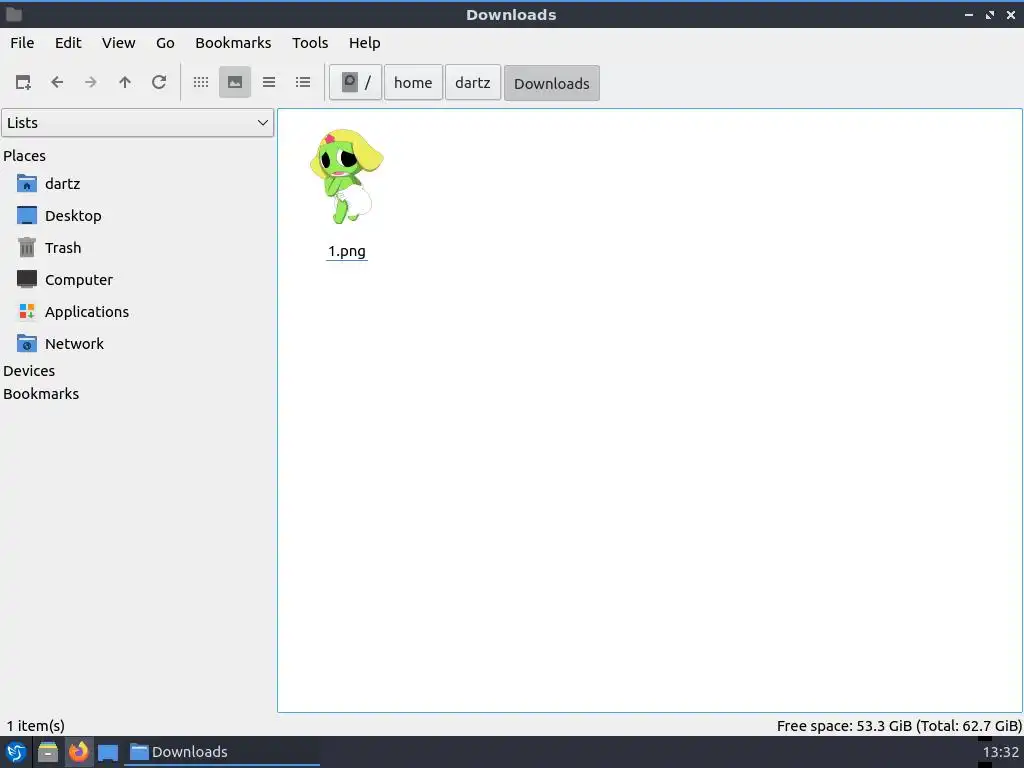Open the Lists side pane dropdown
This screenshot has height=768, width=1024.
[x=137, y=123]
